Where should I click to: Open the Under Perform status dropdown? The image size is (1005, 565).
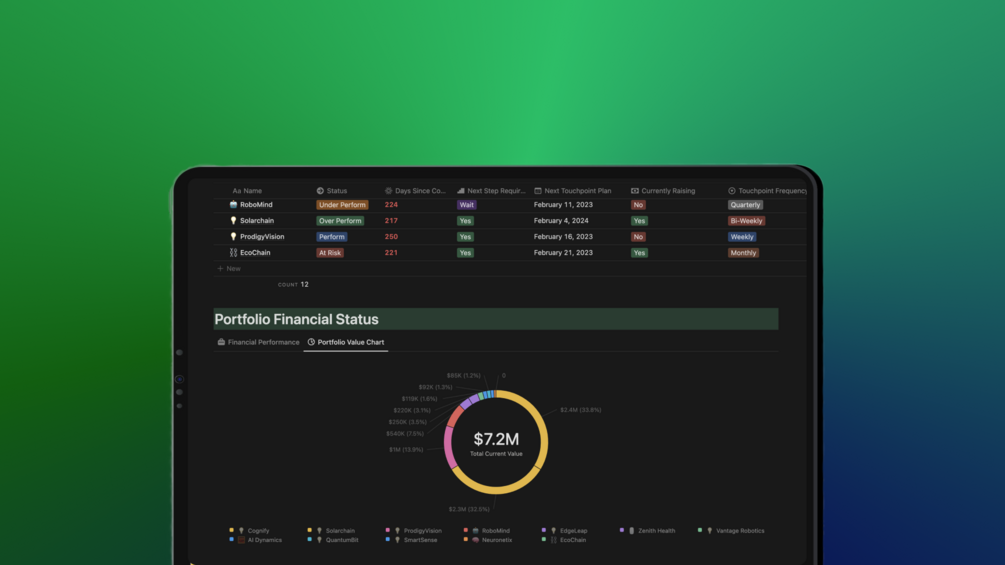click(342, 205)
